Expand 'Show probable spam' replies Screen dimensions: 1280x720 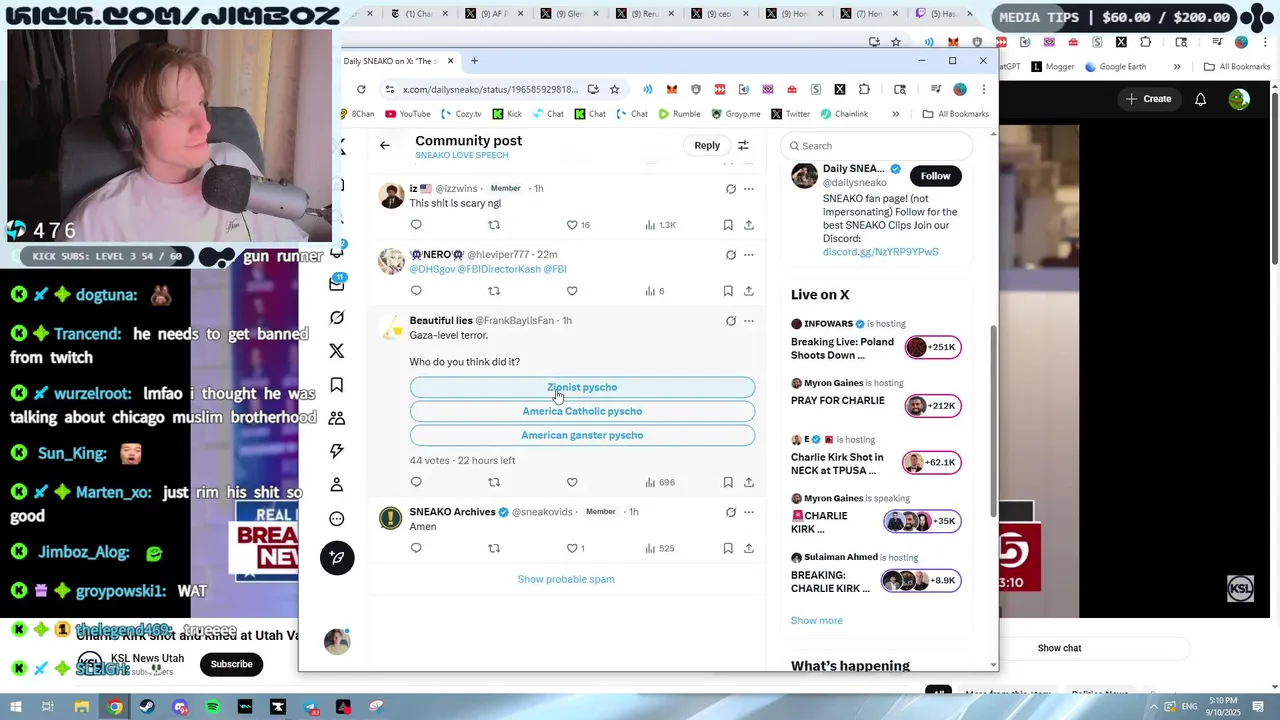click(x=566, y=579)
